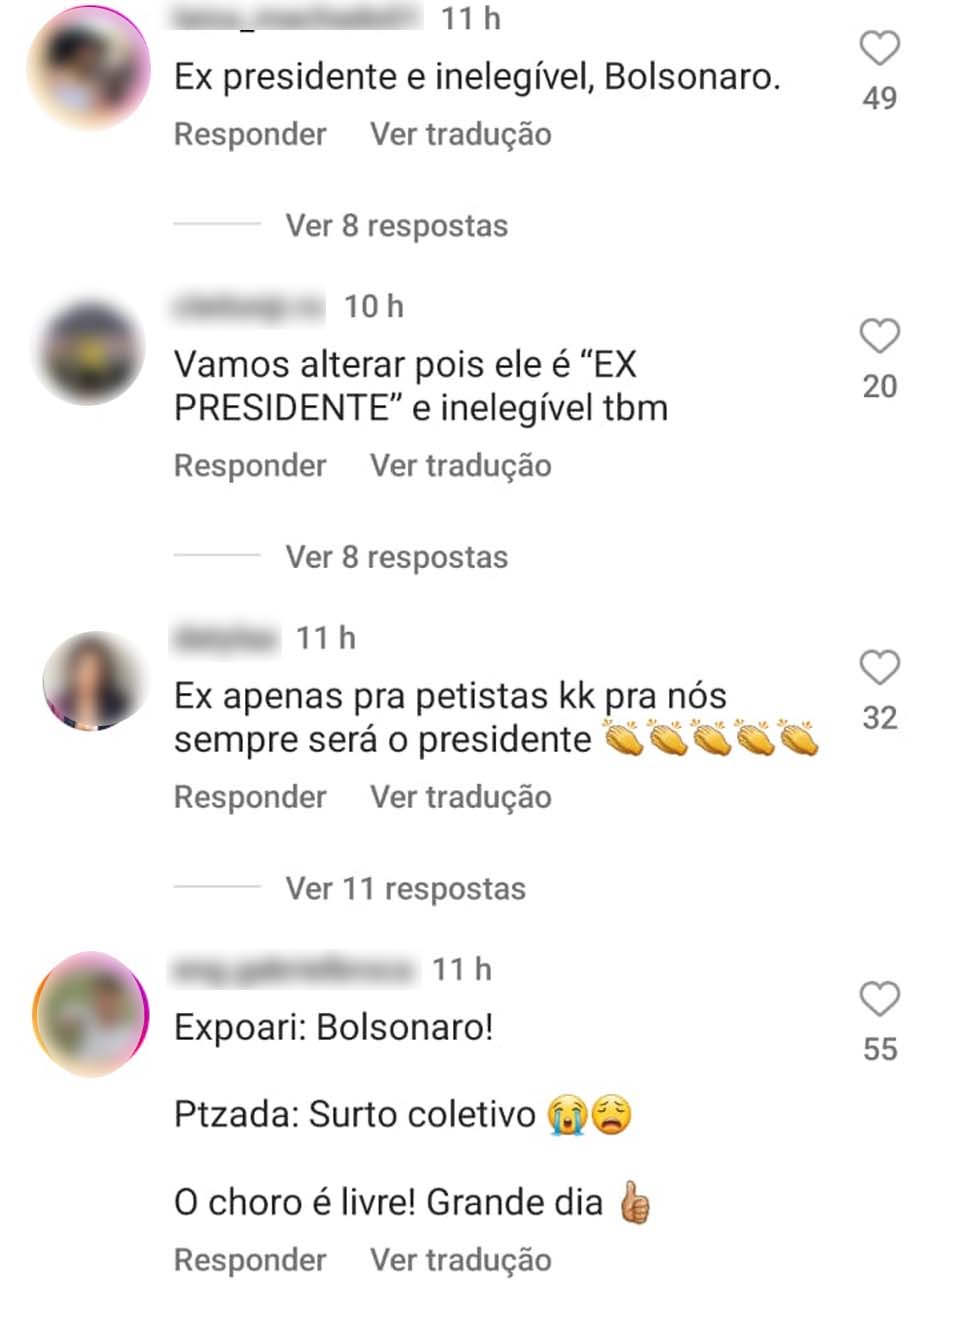Tap heart on 'Ex apenas pra petistas' comment
Viewport: 960px width, 1325px height.
click(880, 667)
